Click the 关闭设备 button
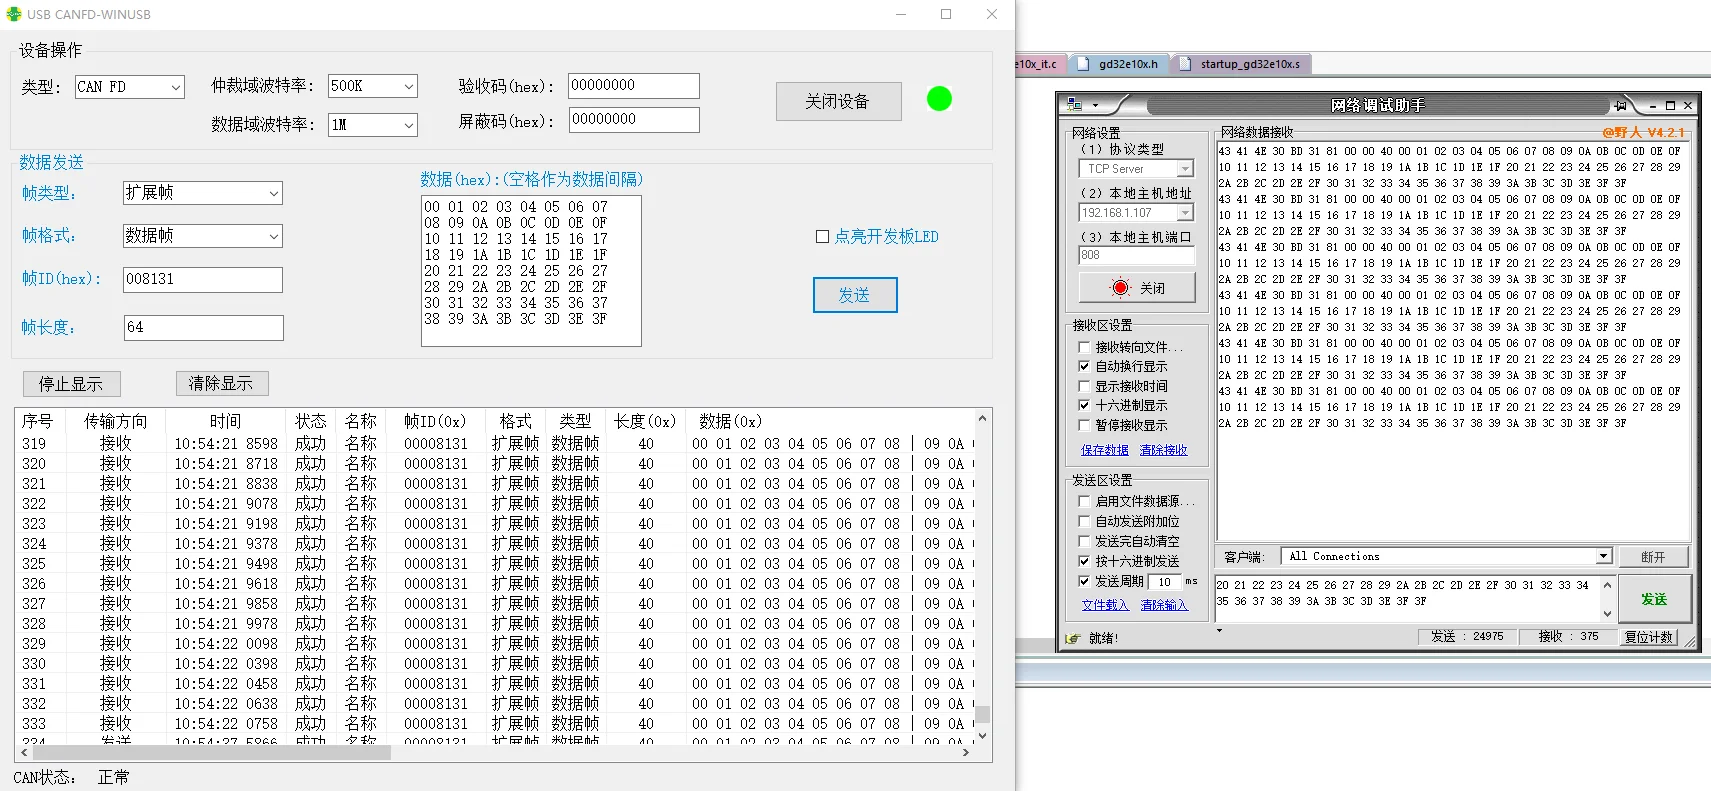This screenshot has height=791, width=1711. tap(838, 101)
